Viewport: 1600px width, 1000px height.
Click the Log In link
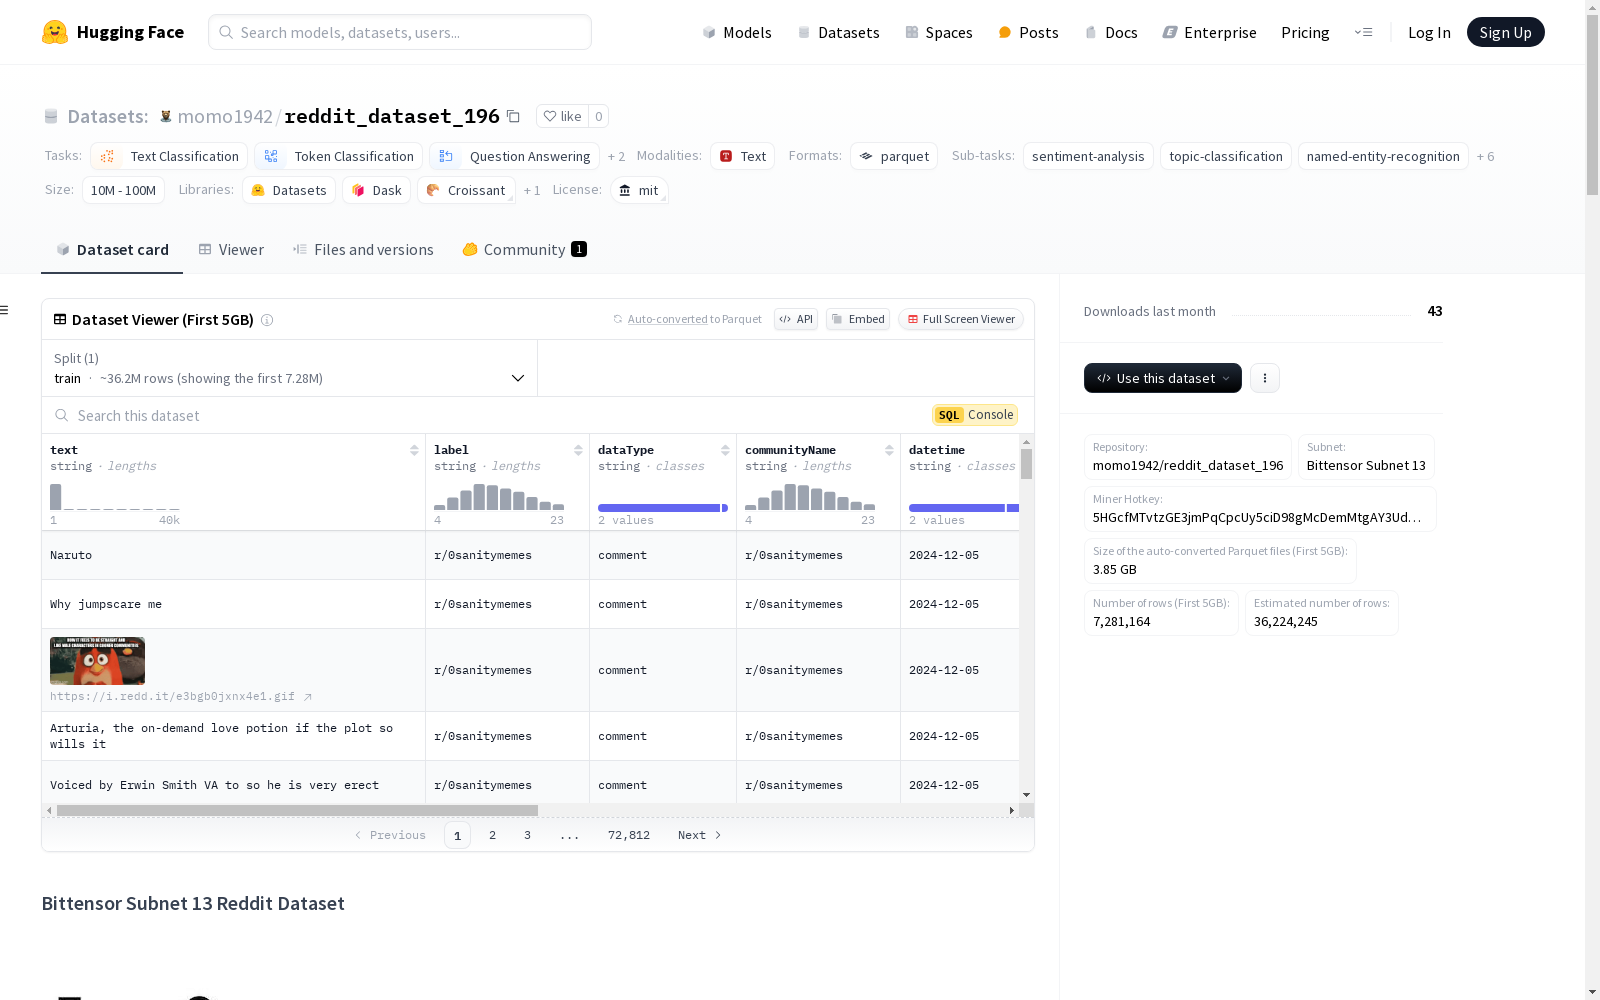click(1429, 32)
